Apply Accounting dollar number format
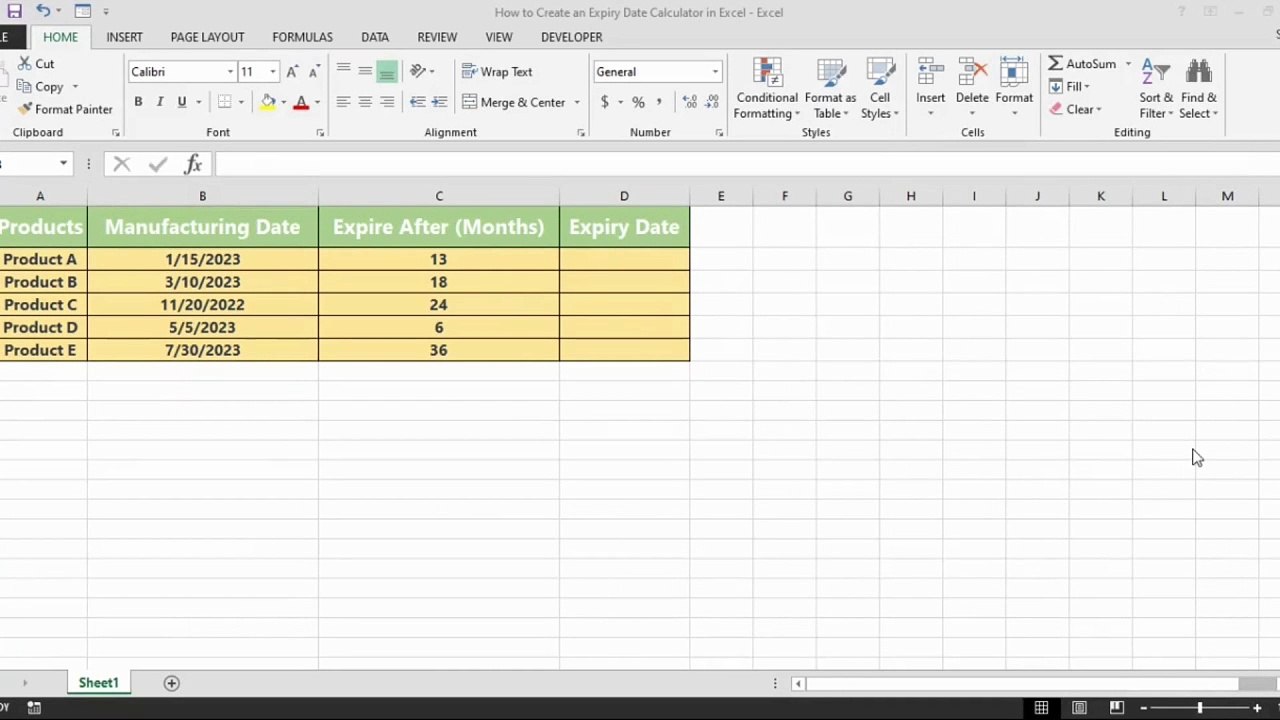 [604, 102]
